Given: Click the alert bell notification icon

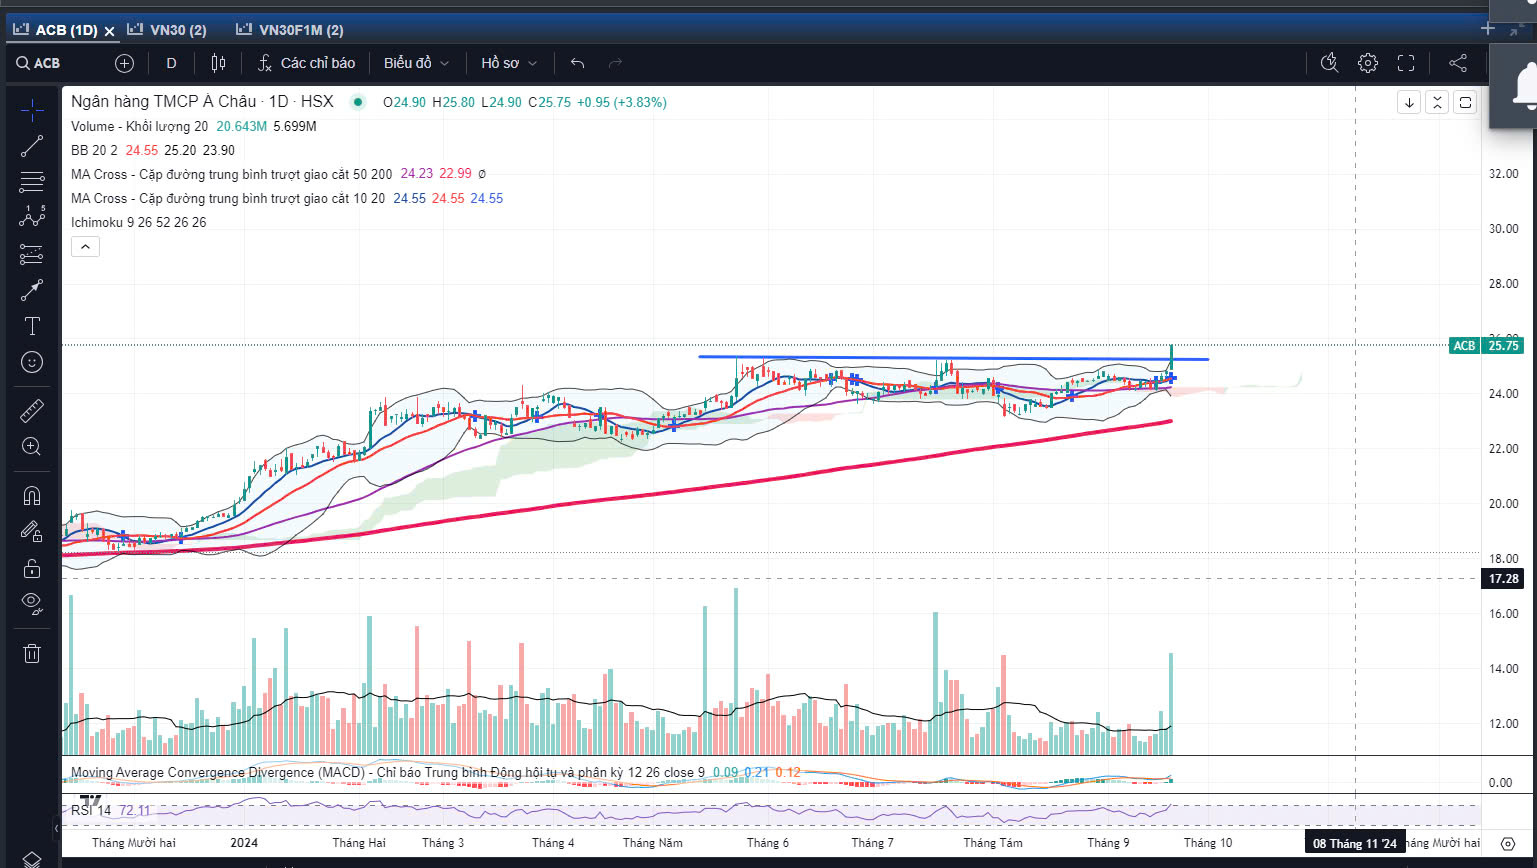Looking at the screenshot, I should pos(1524,89).
